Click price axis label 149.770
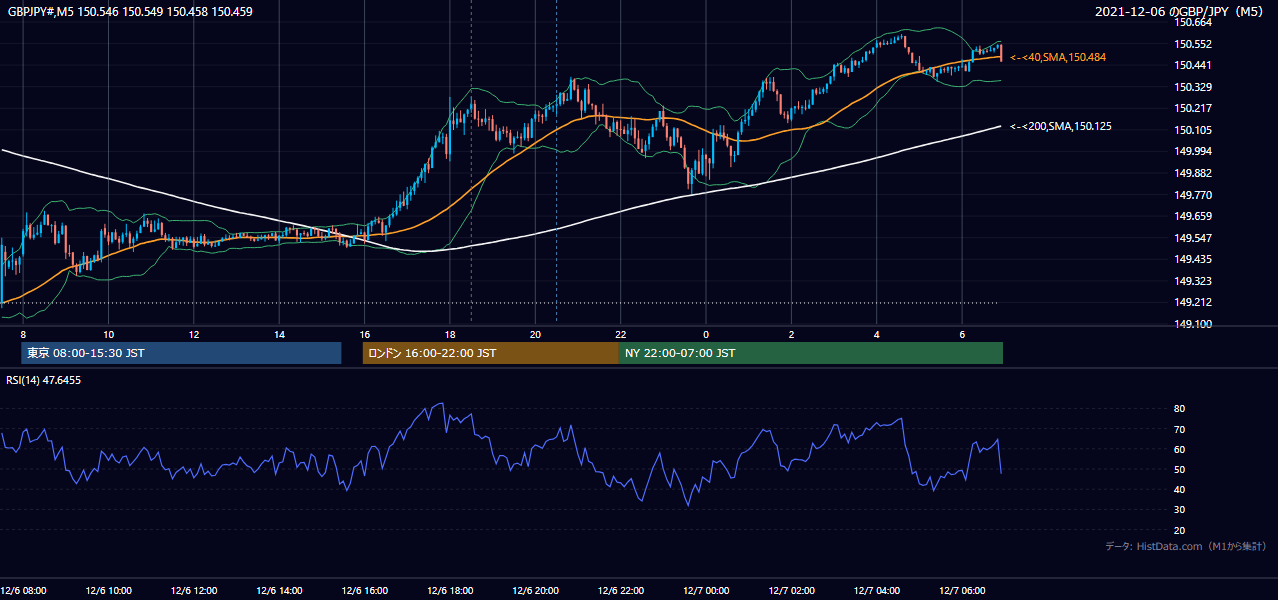Image resolution: width=1278 pixels, height=600 pixels. point(1192,195)
